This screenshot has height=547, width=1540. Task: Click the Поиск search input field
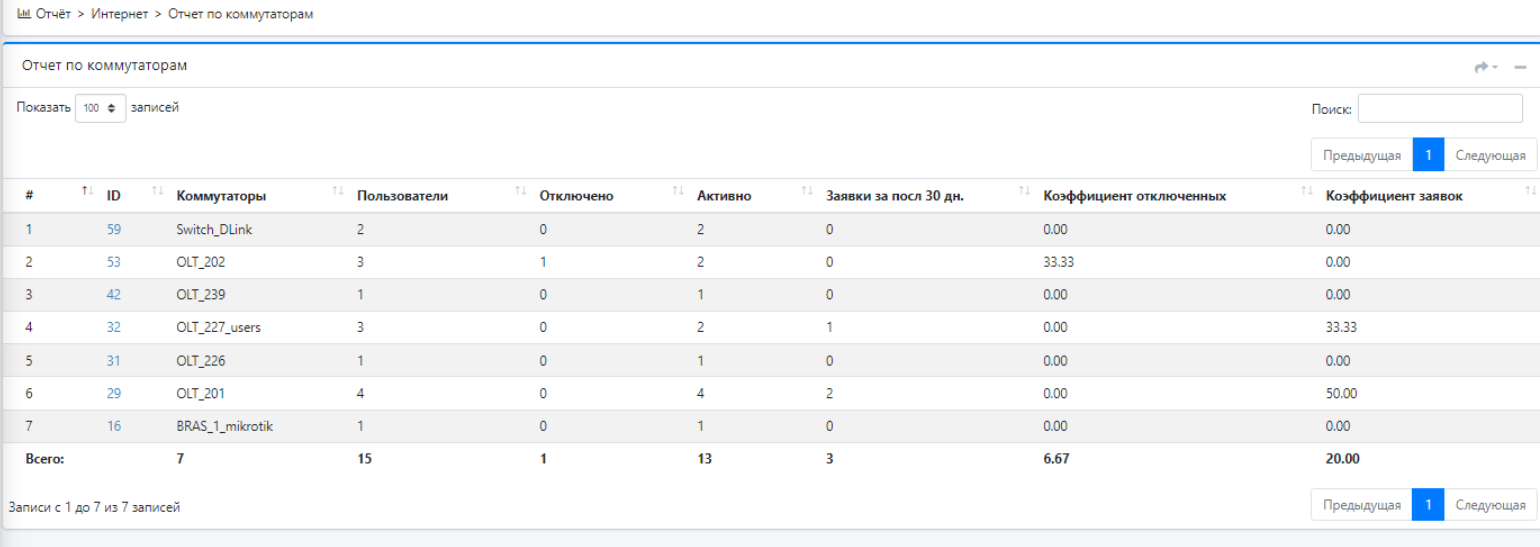(x=1440, y=109)
